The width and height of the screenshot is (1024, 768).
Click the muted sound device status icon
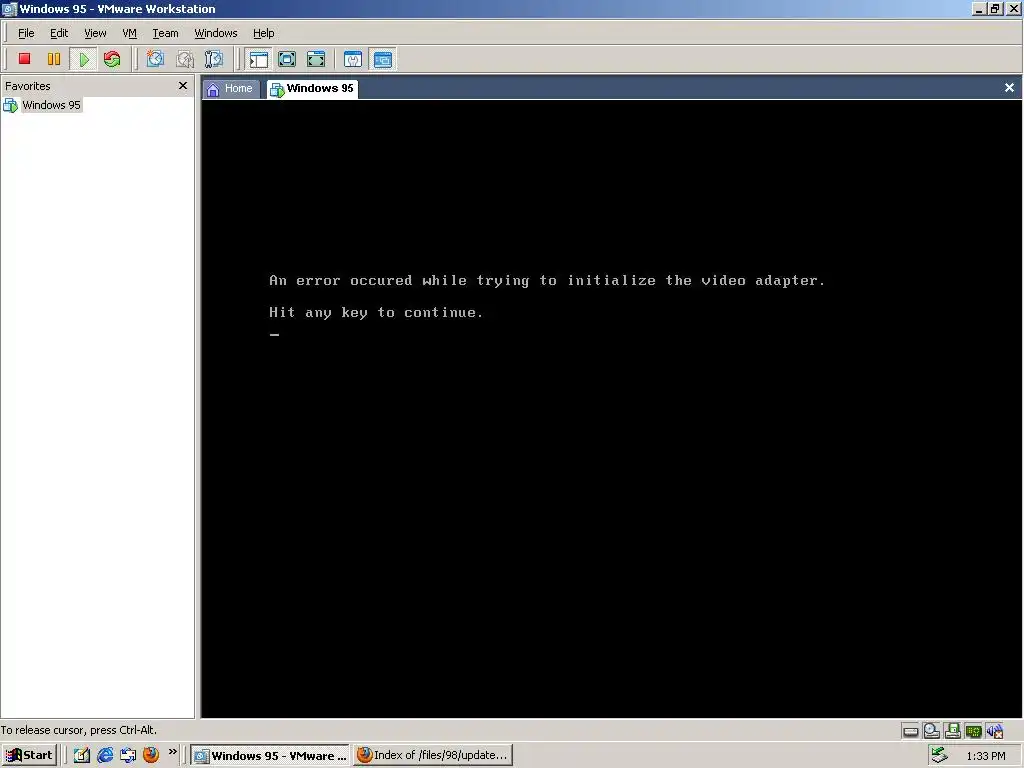(x=995, y=731)
